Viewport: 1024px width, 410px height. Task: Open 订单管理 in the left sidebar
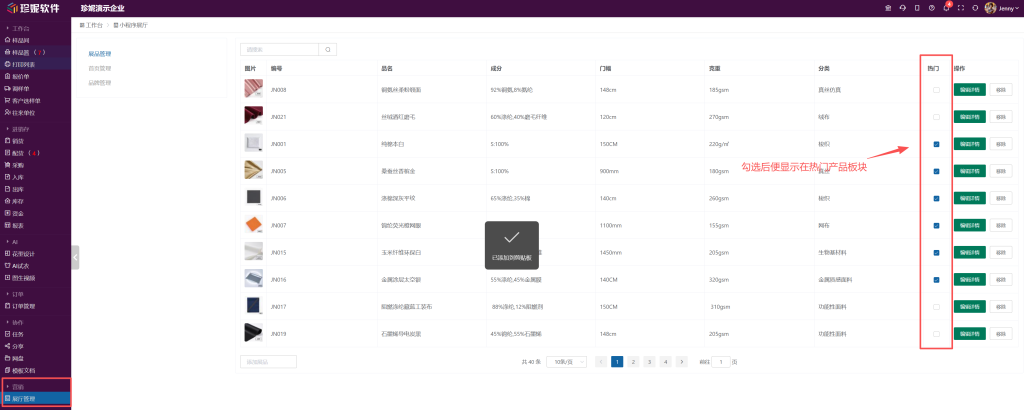point(22,306)
